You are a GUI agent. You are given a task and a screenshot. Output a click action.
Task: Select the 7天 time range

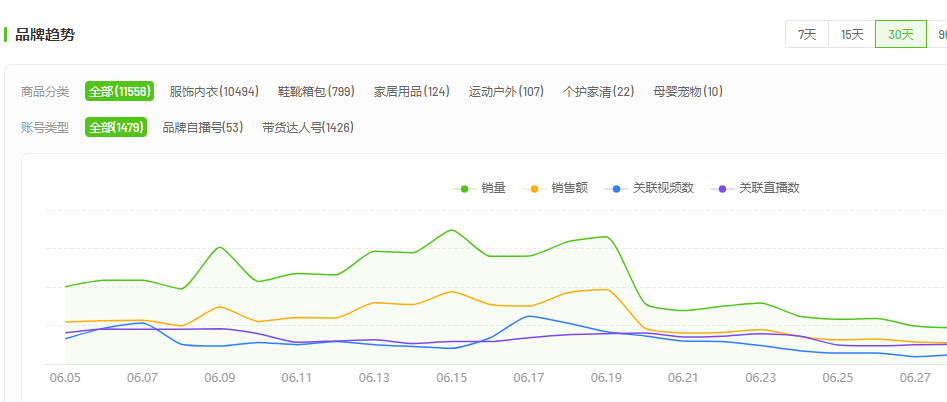807,34
